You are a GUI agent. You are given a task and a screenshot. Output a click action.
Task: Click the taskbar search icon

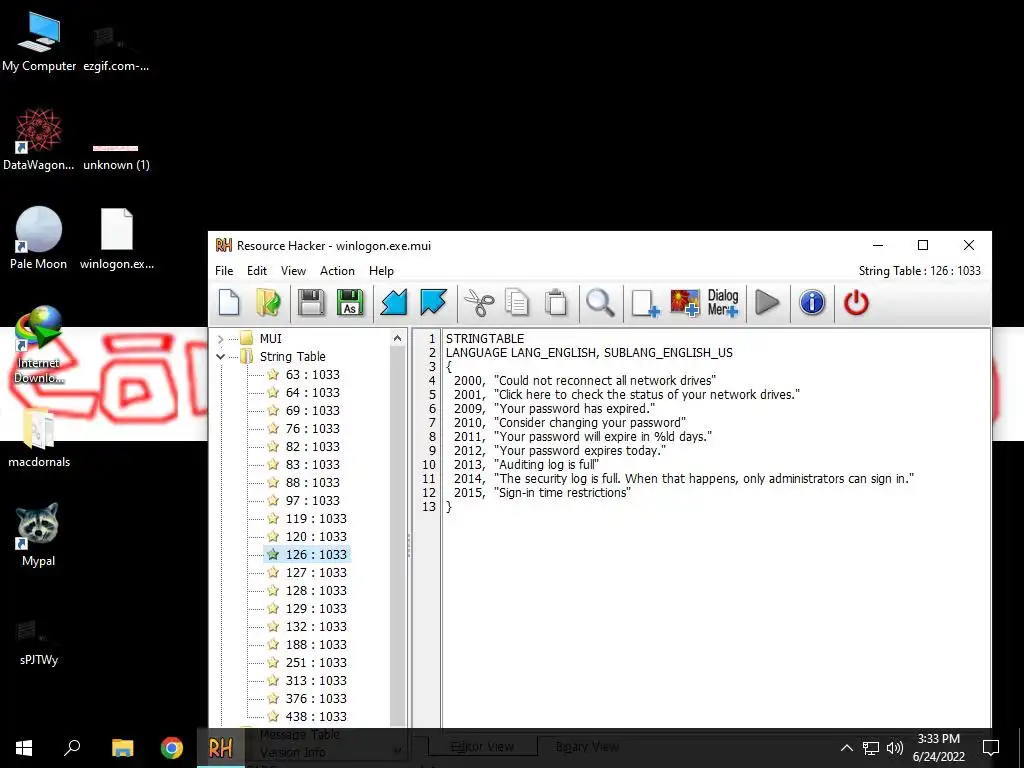(72, 748)
